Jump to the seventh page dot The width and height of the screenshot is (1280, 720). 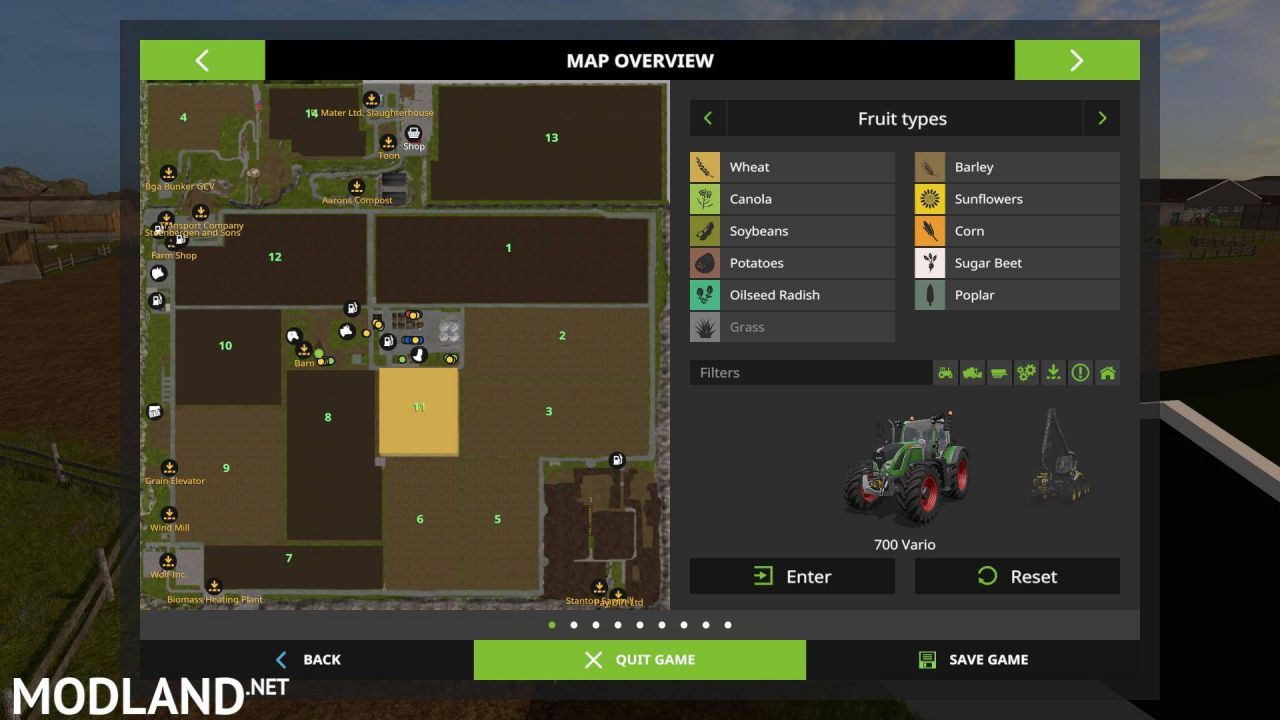684,625
